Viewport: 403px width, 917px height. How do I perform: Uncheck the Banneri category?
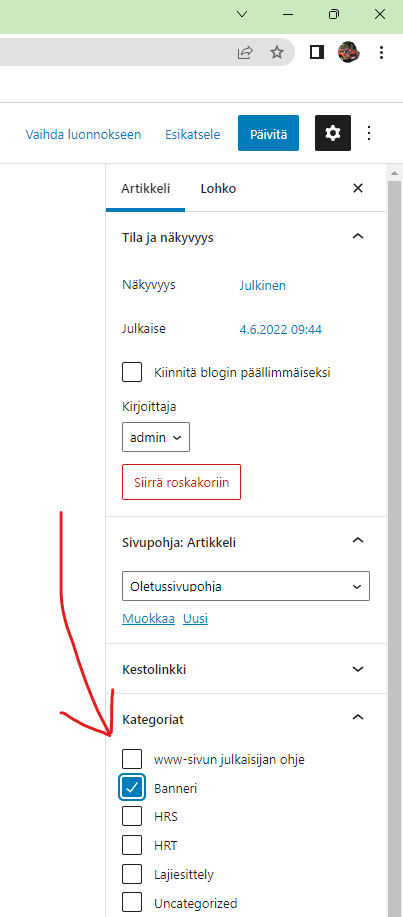pyautogui.click(x=132, y=788)
